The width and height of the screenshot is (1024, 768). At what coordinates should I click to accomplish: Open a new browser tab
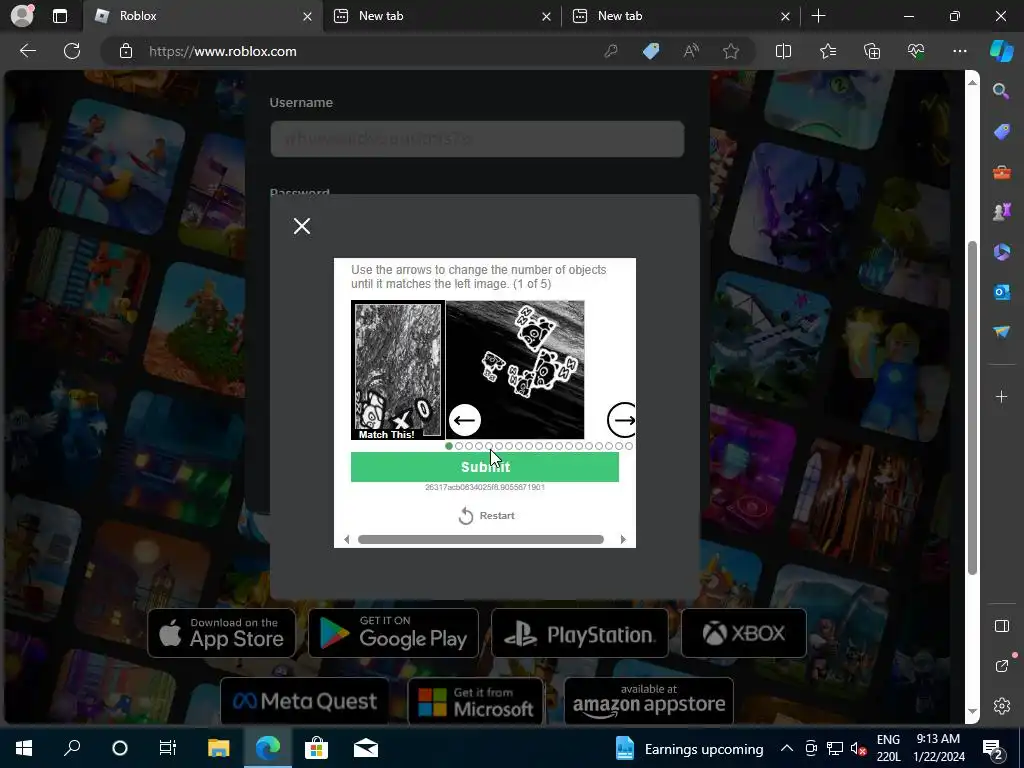818,16
